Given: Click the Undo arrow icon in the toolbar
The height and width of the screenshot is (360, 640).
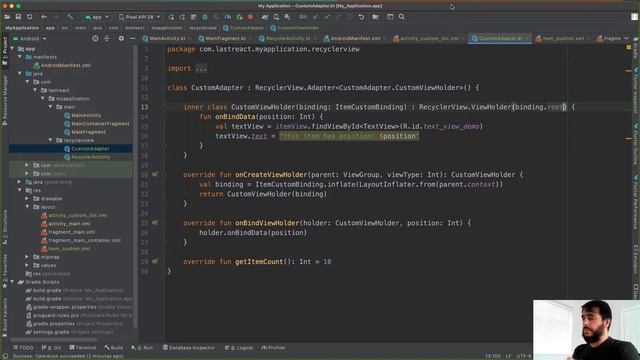Looking at the screenshot, I should point(361,17).
